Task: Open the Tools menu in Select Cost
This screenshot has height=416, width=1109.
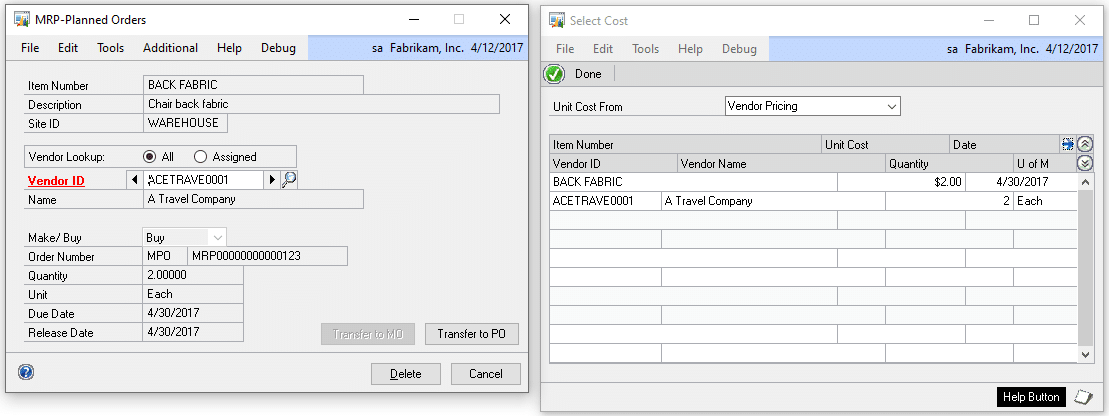Action: [645, 49]
